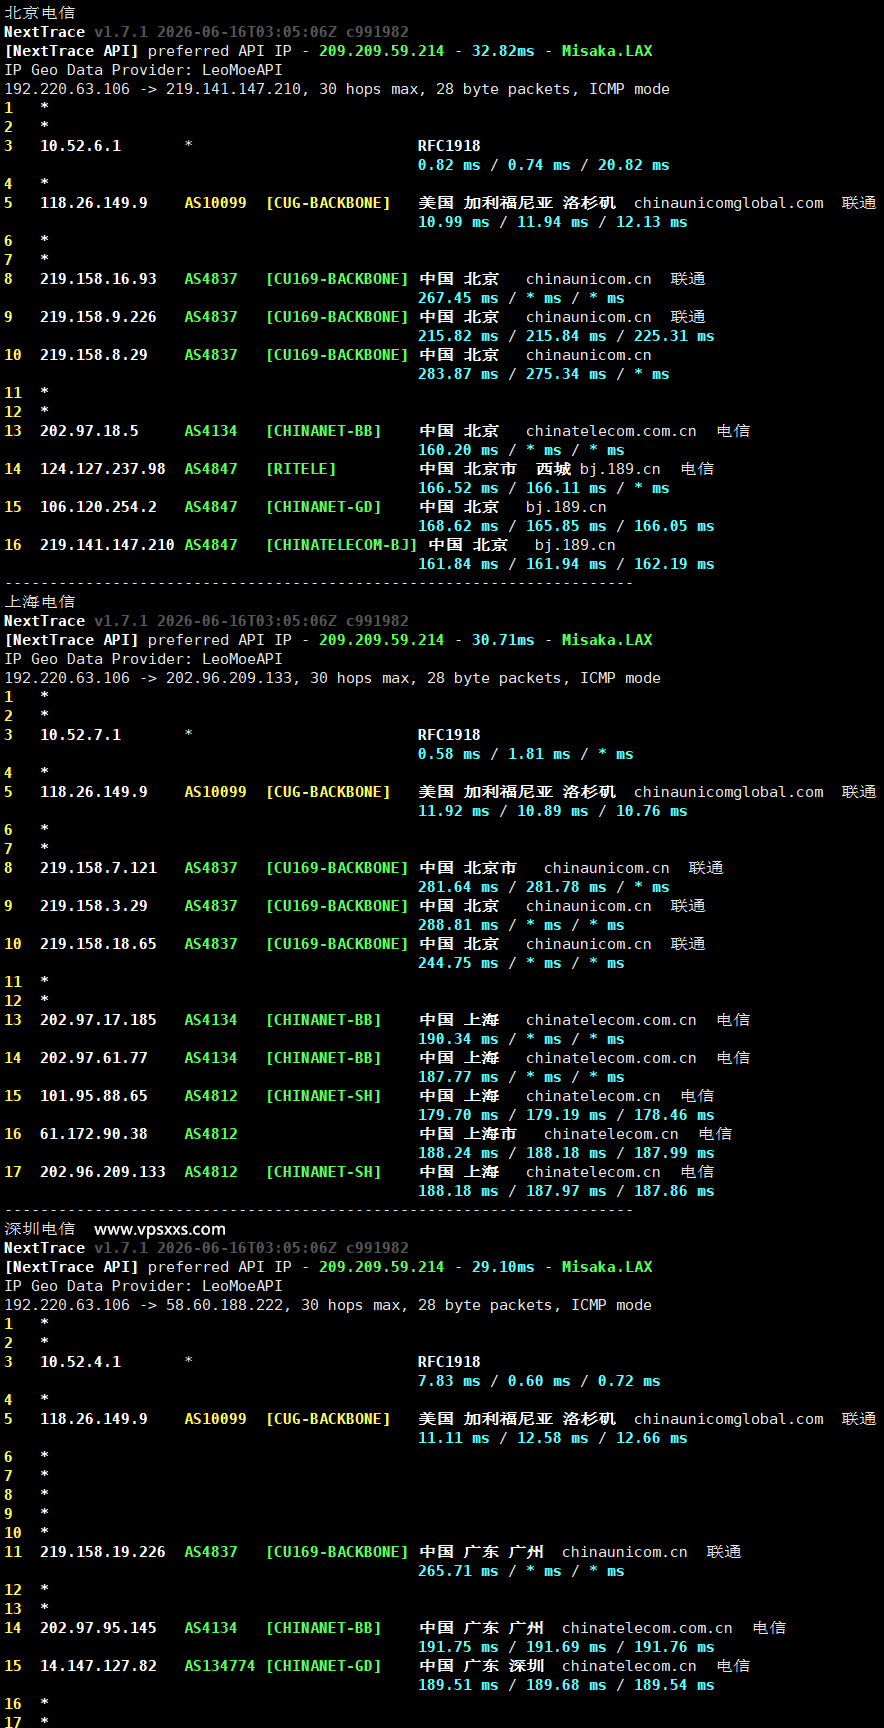Select the 深圳电信 section heading
The height and width of the screenshot is (1728, 884).
pyautogui.click(x=40, y=1229)
